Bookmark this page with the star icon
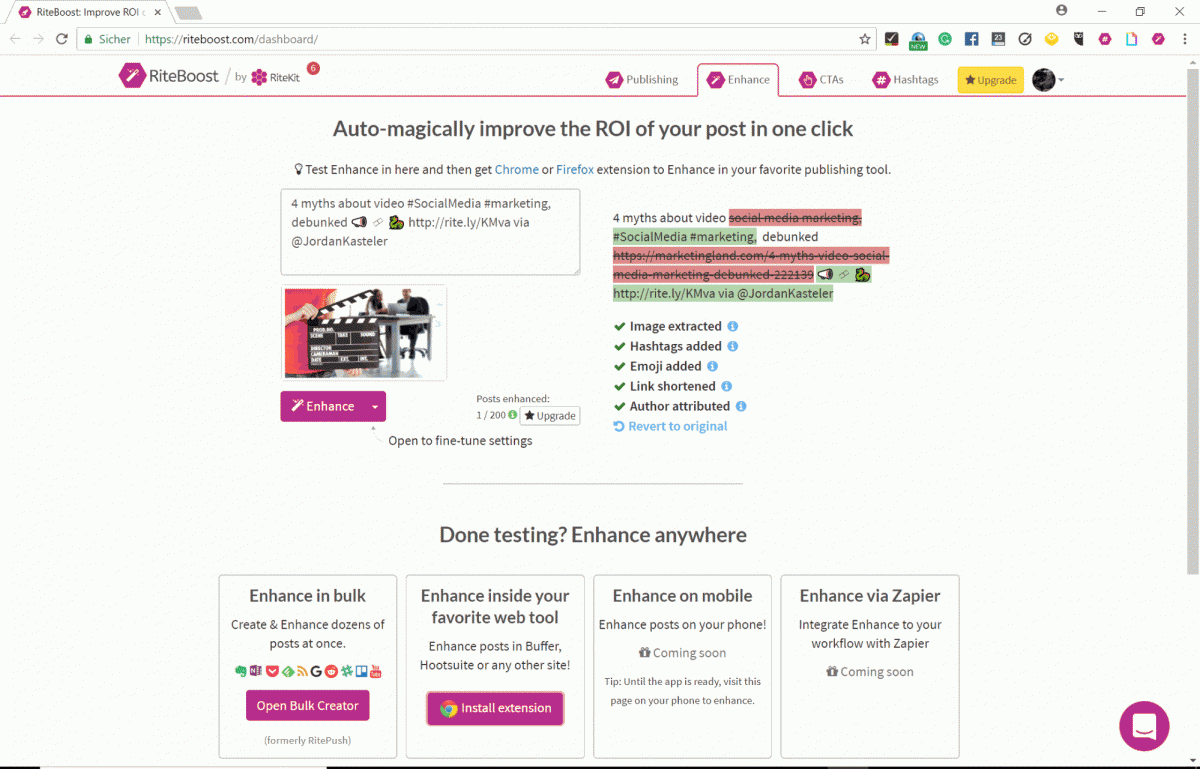This screenshot has height=769, width=1200. [865, 39]
